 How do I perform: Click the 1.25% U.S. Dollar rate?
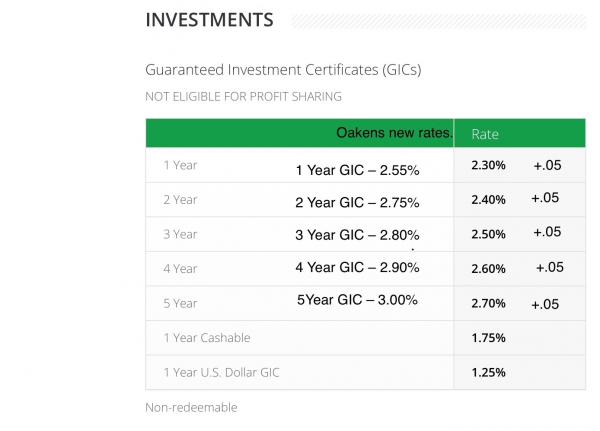coord(489,372)
